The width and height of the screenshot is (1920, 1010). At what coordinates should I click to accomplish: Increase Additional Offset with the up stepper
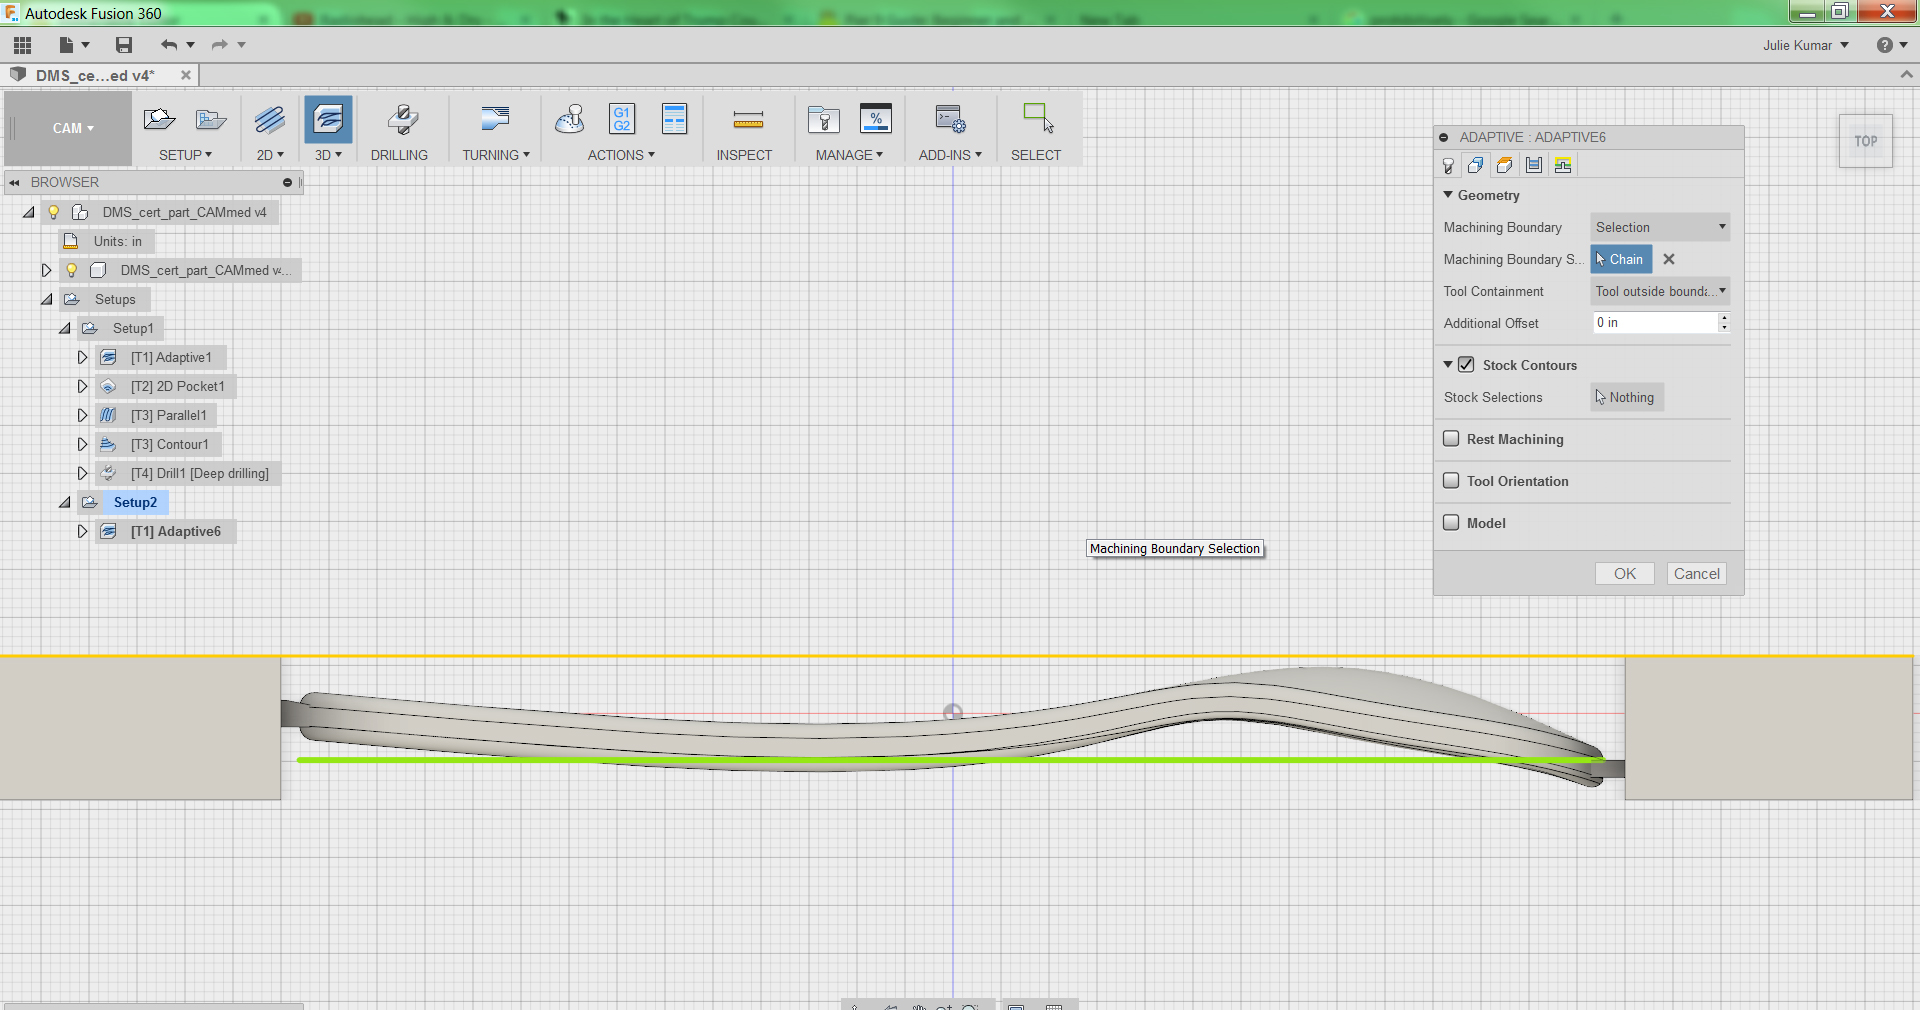1724,317
